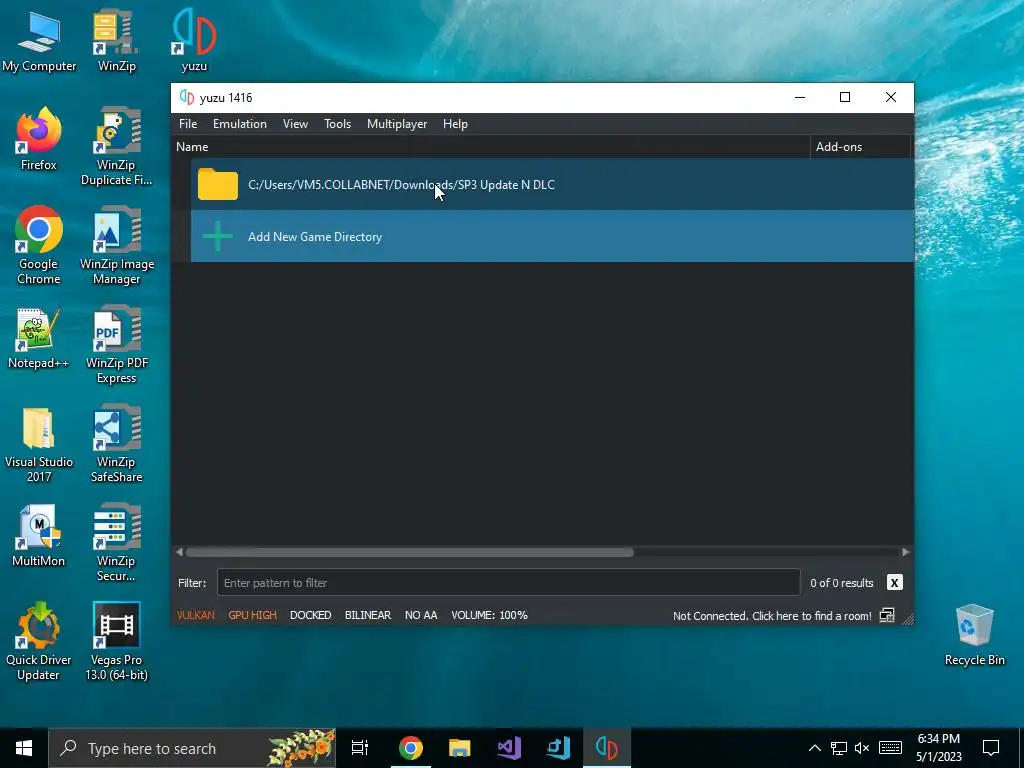
Task: Focus the filter pattern input field
Action: (509, 583)
